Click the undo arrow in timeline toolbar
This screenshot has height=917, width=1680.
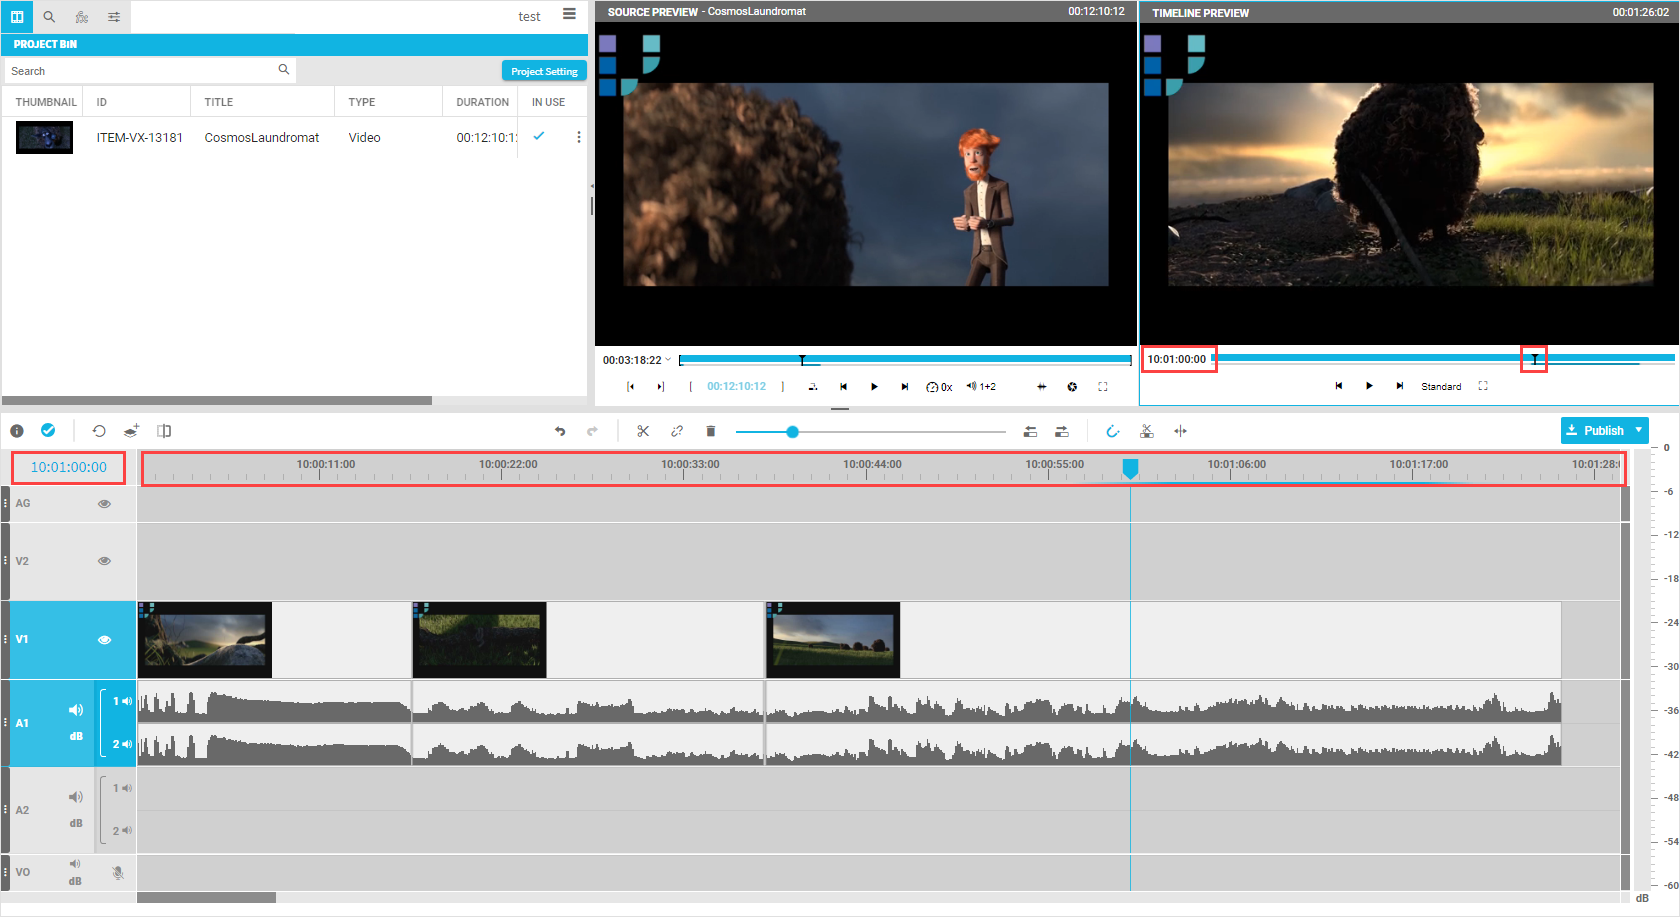[560, 431]
